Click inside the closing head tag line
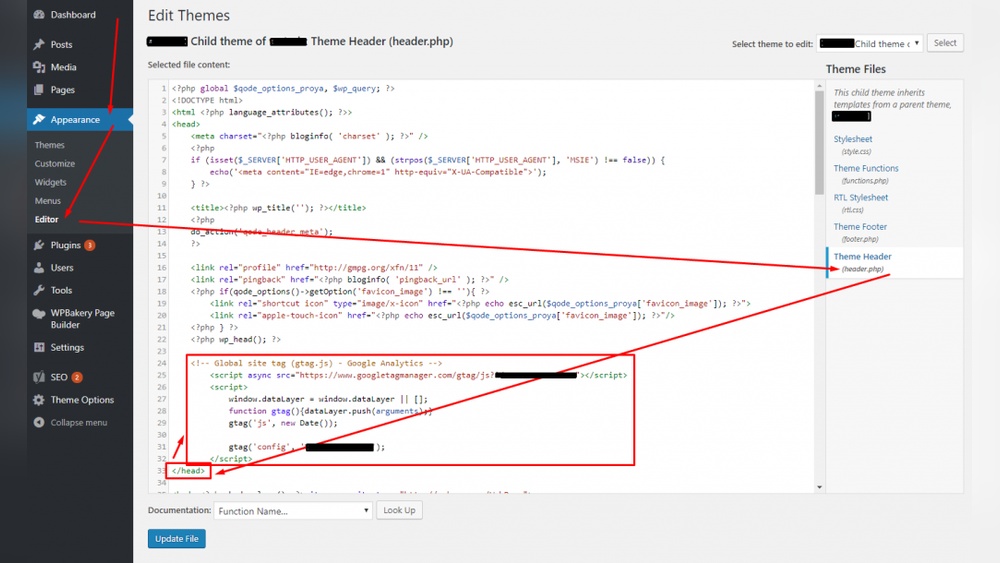This screenshot has width=1000, height=563. pyautogui.click(x=188, y=471)
